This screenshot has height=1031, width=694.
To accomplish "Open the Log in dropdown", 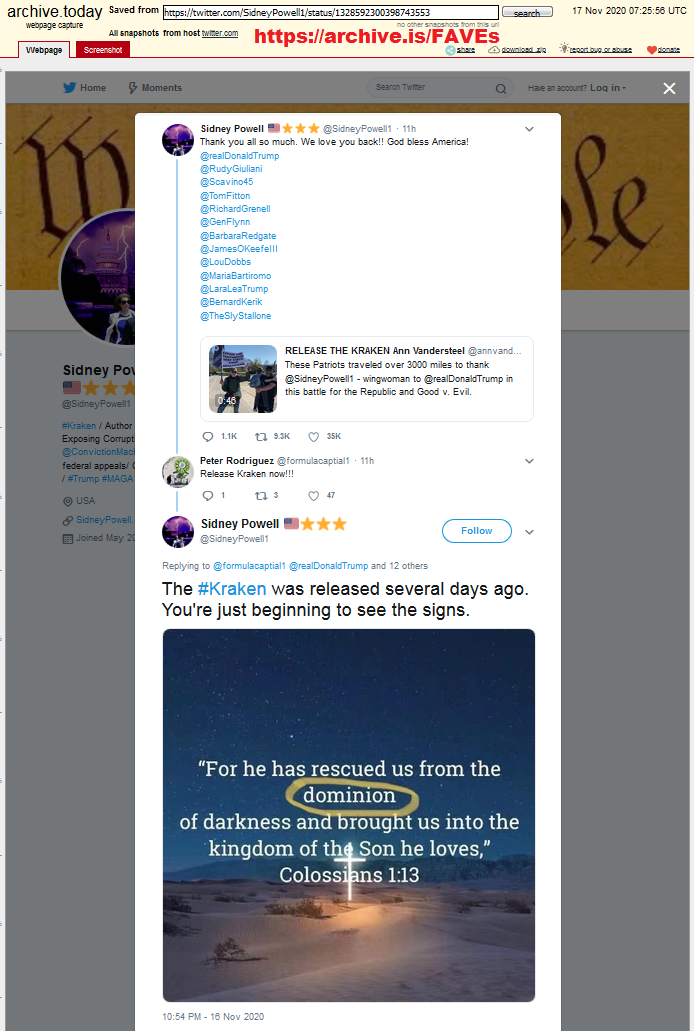I will point(608,87).
